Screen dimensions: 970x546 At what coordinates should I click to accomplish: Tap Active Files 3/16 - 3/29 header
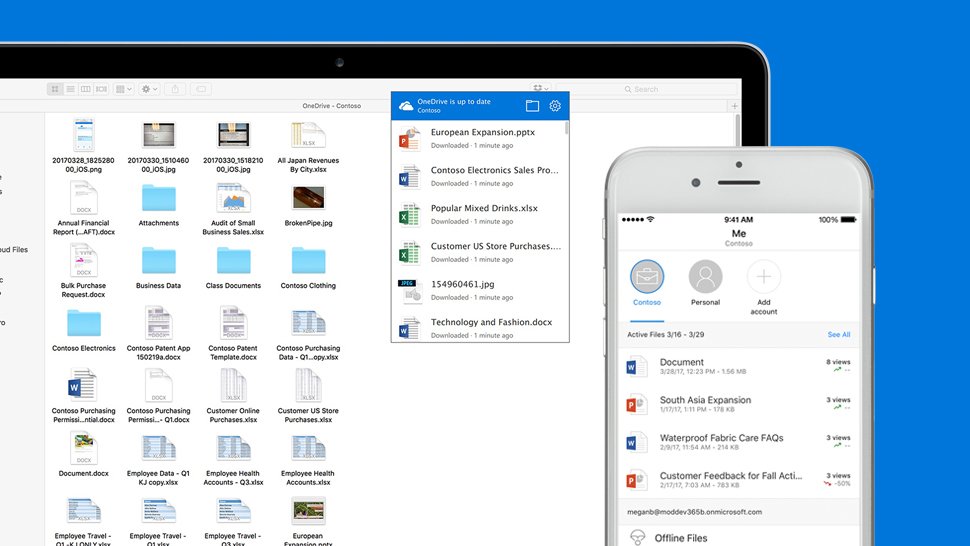pos(666,335)
